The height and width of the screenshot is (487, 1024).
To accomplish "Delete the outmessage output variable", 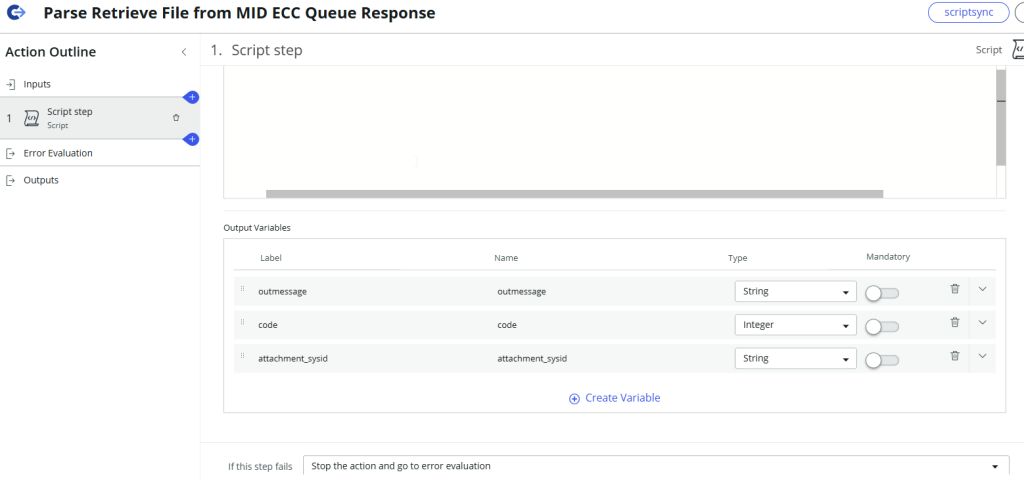I will [954, 289].
